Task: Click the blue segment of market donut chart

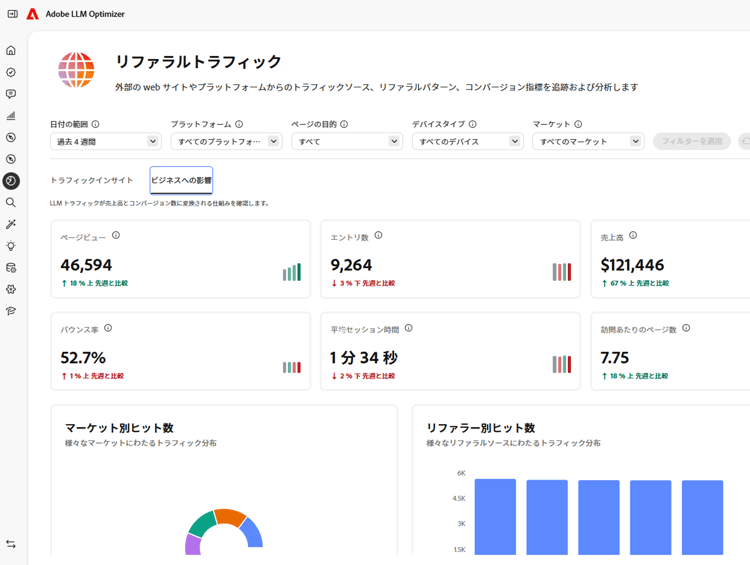Action: (x=253, y=533)
